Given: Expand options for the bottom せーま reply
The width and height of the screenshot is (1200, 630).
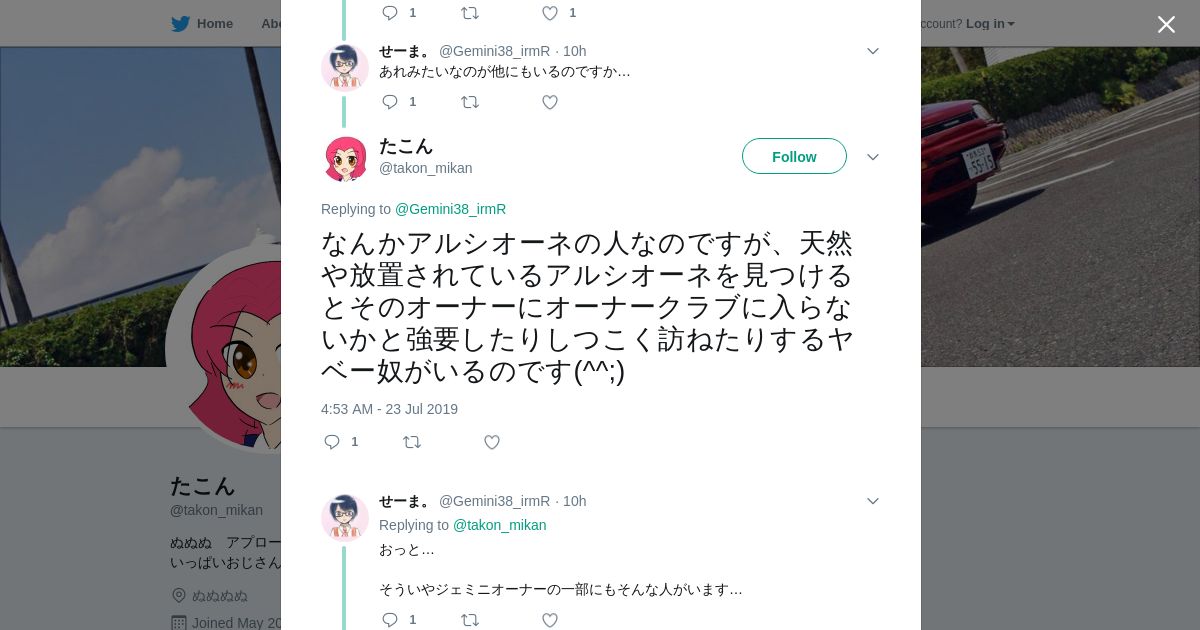Looking at the screenshot, I should coord(872,501).
